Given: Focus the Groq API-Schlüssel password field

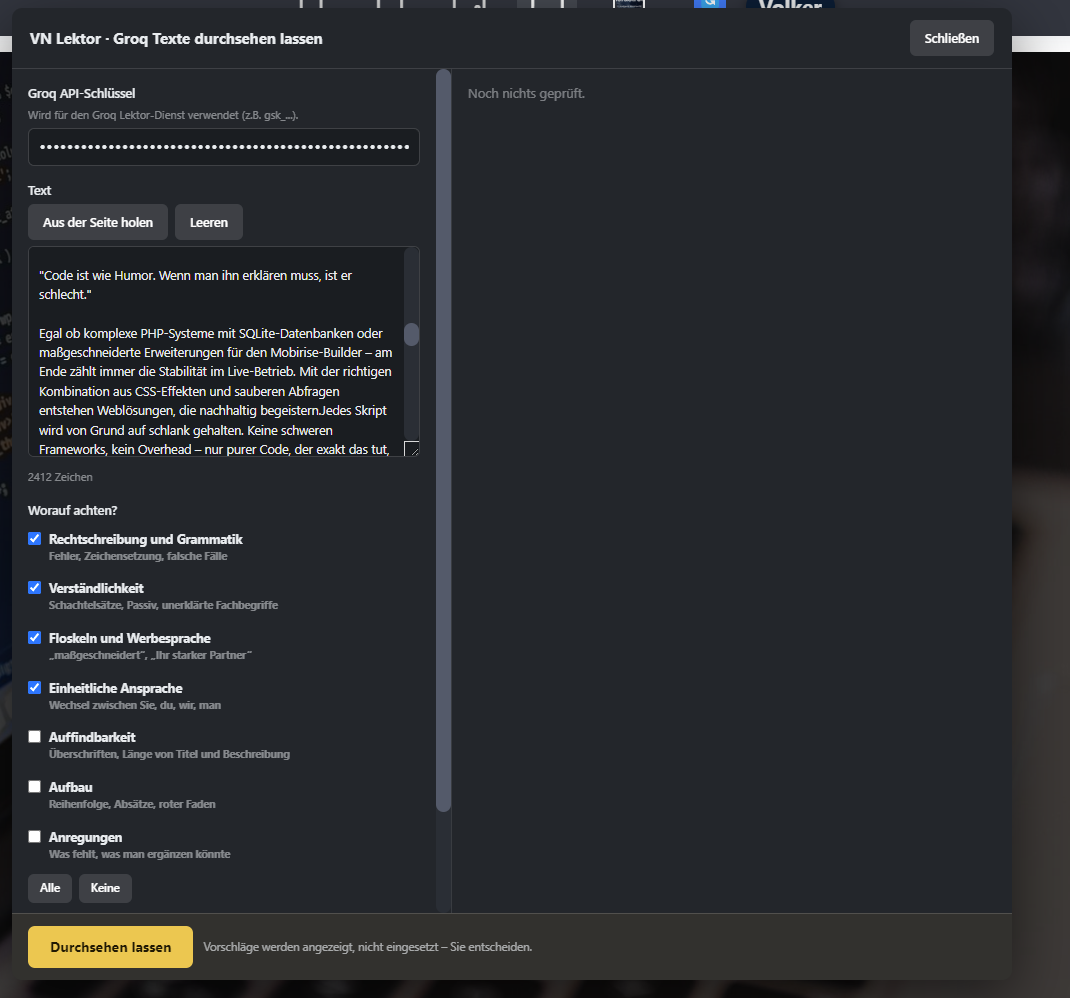Looking at the screenshot, I should click(223, 147).
